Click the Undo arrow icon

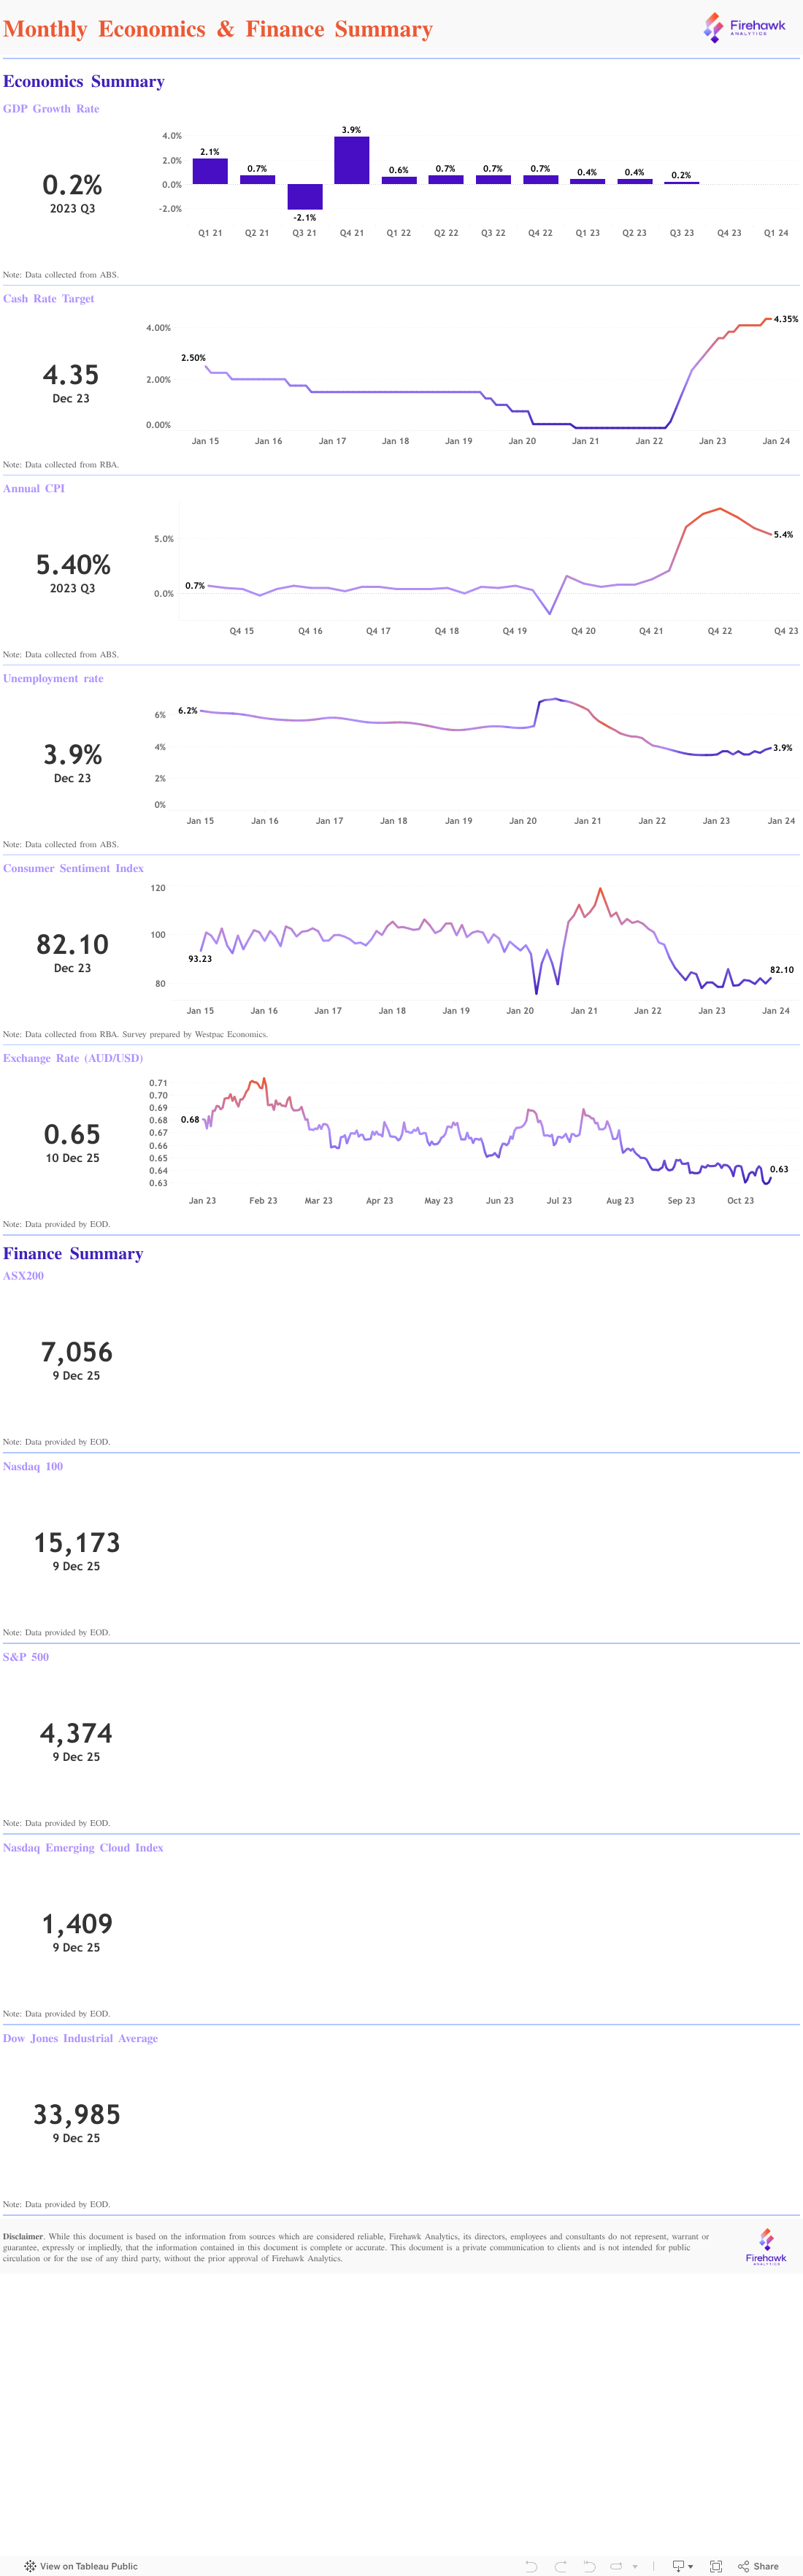point(531,2566)
